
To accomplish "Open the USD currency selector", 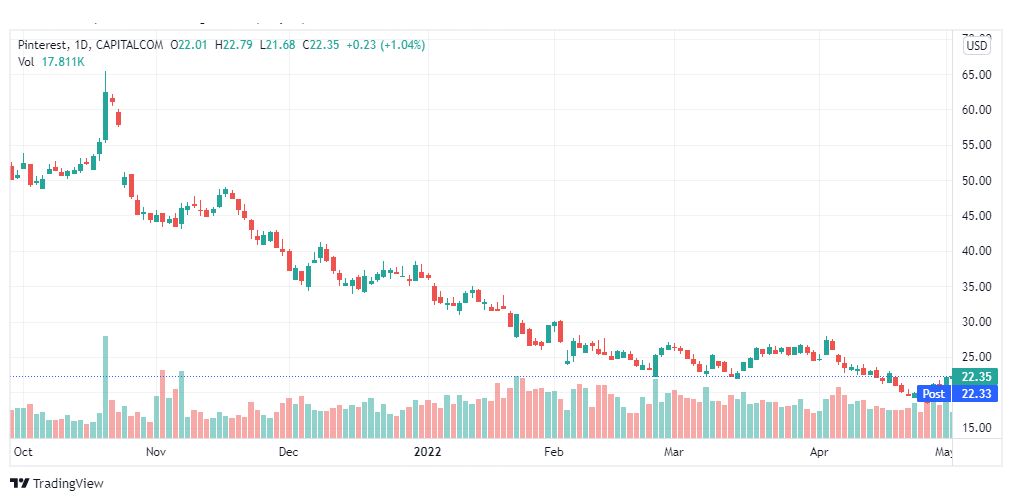I will point(976,46).
